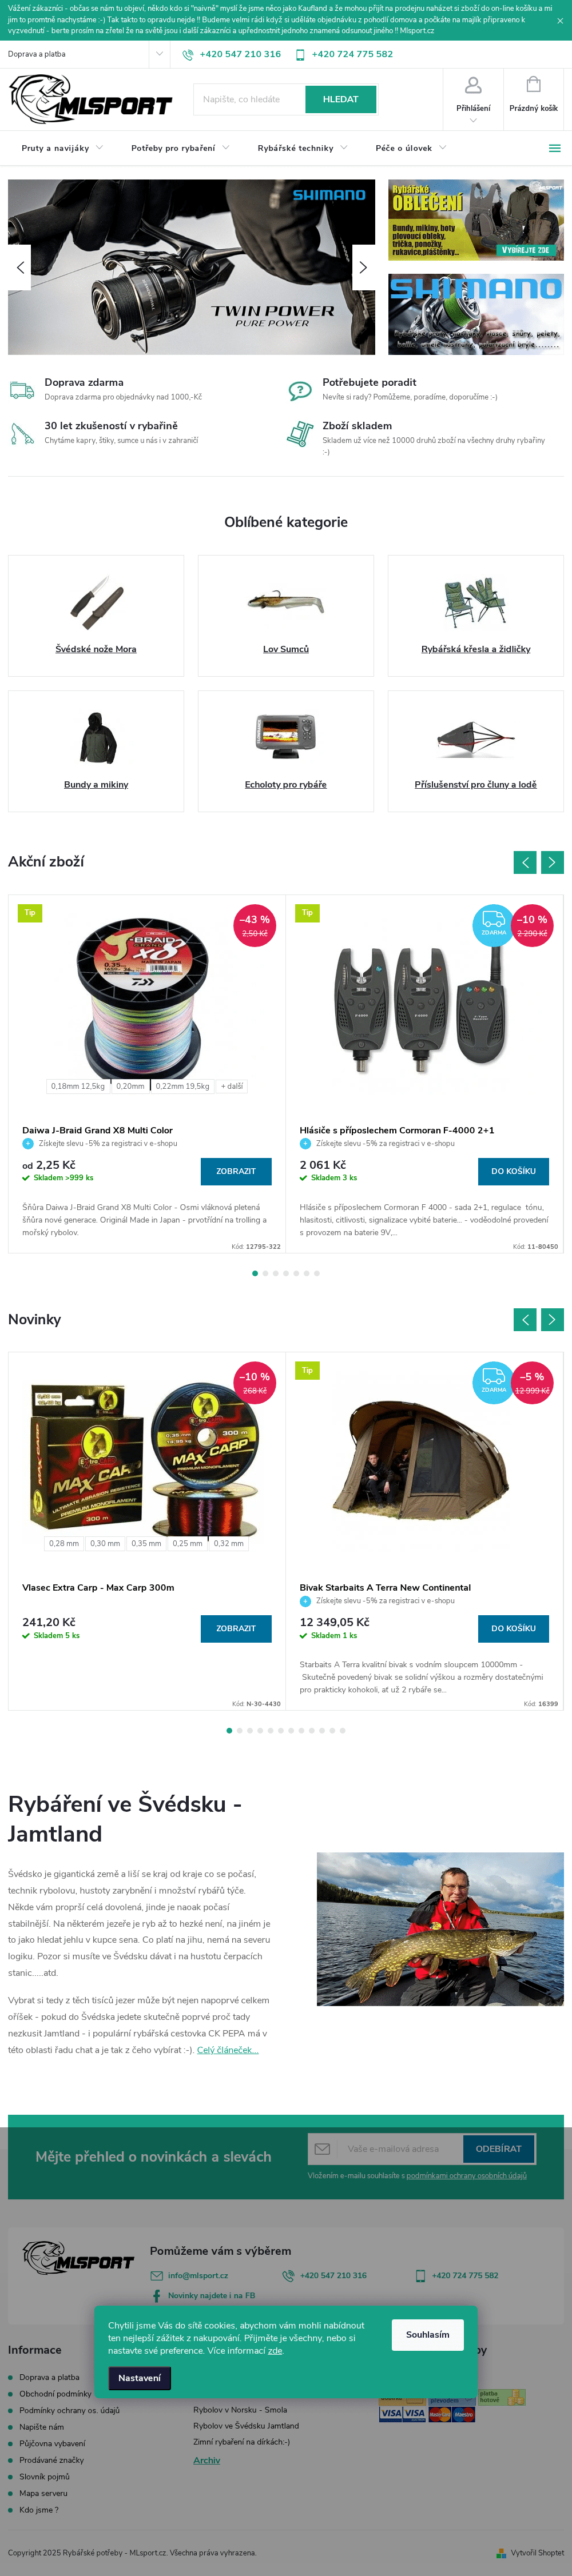Close the green announcement banner at top
Viewport: 572px width, 2576px height.
pos(559,20)
